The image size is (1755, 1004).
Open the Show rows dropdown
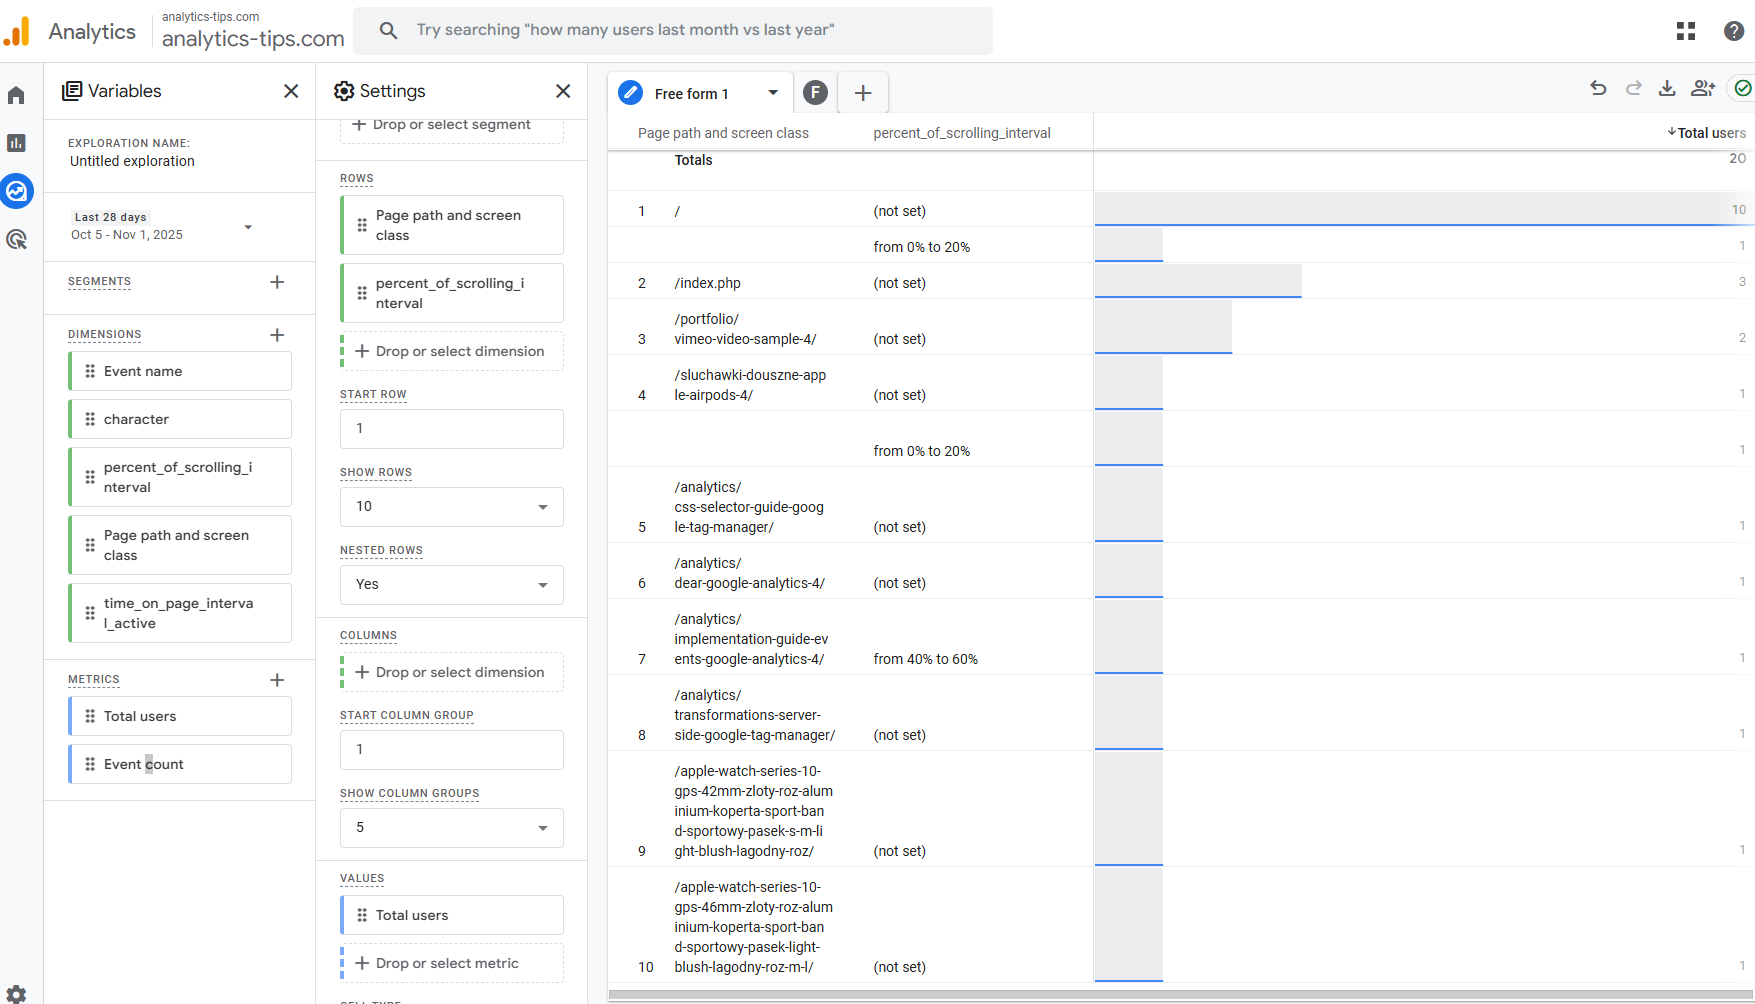(x=452, y=507)
